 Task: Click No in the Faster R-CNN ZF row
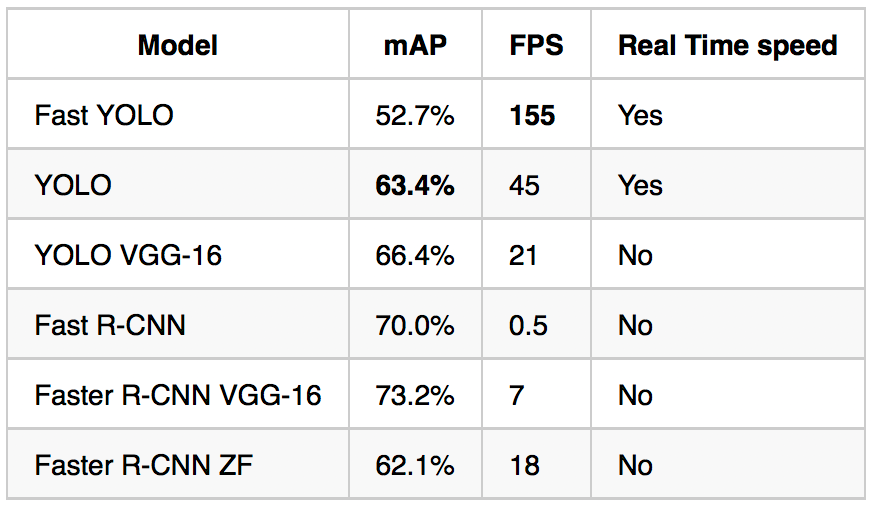635,465
